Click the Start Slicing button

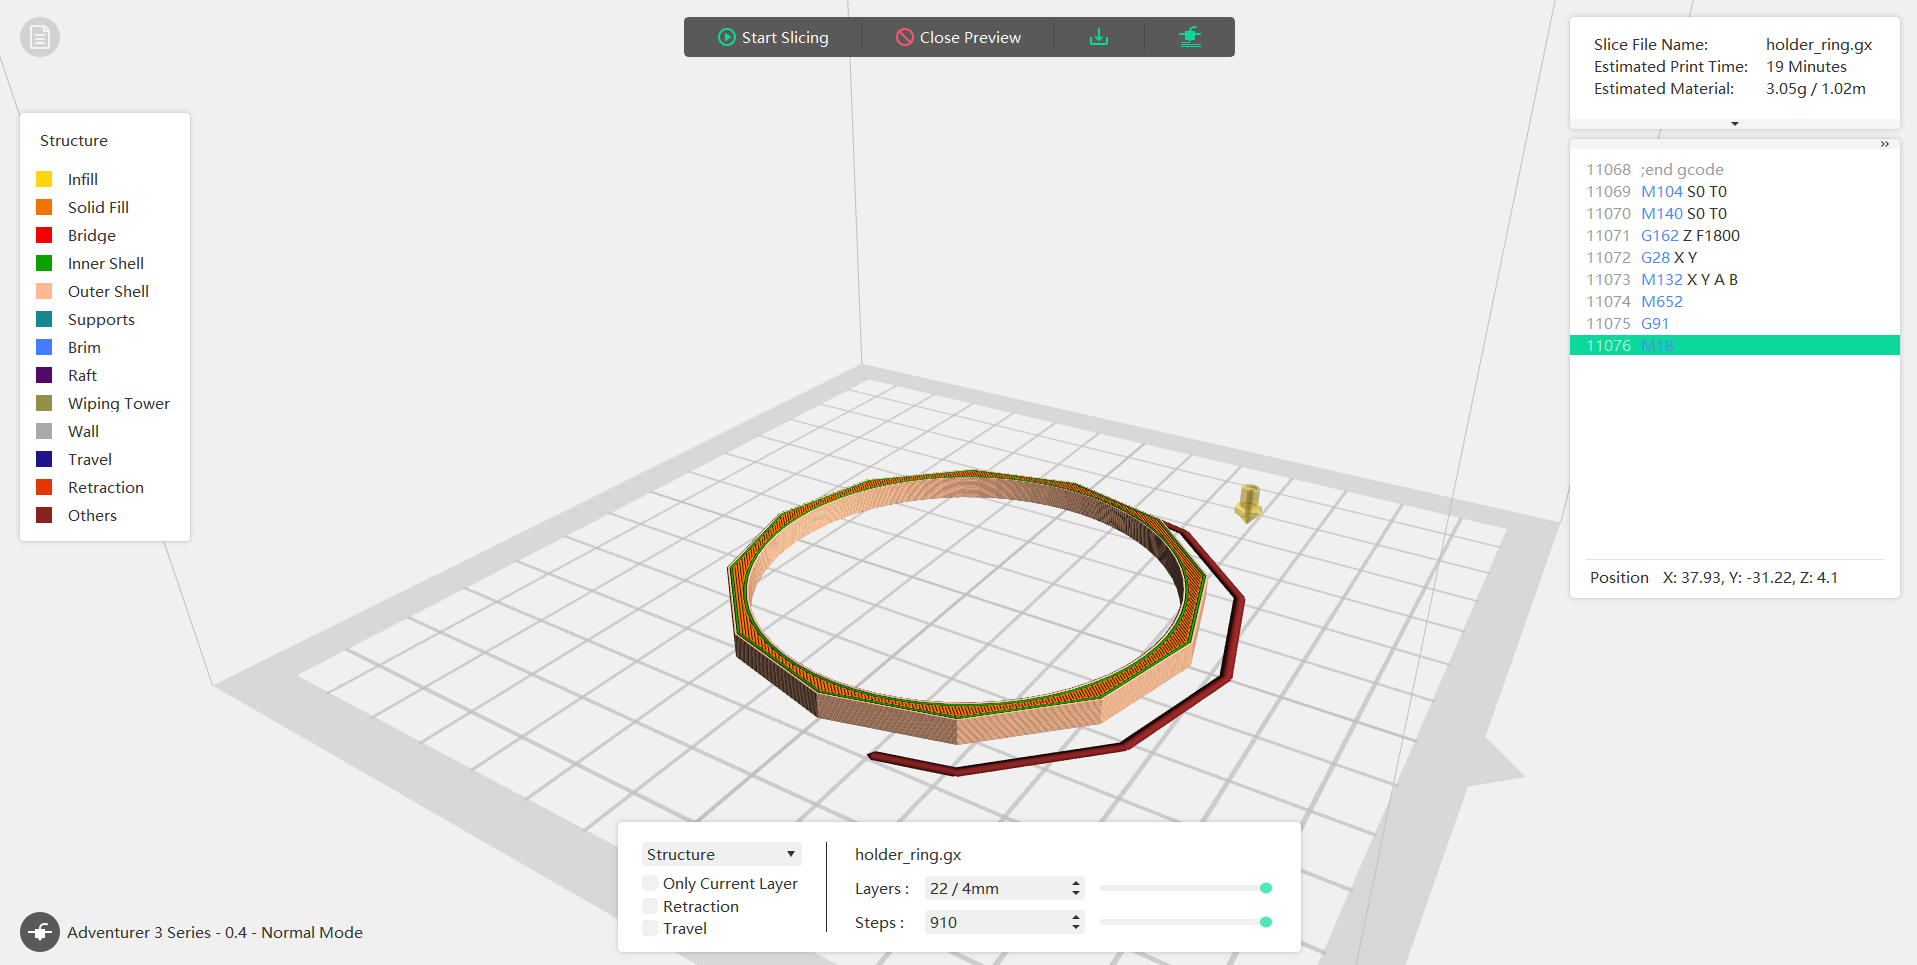tap(773, 37)
